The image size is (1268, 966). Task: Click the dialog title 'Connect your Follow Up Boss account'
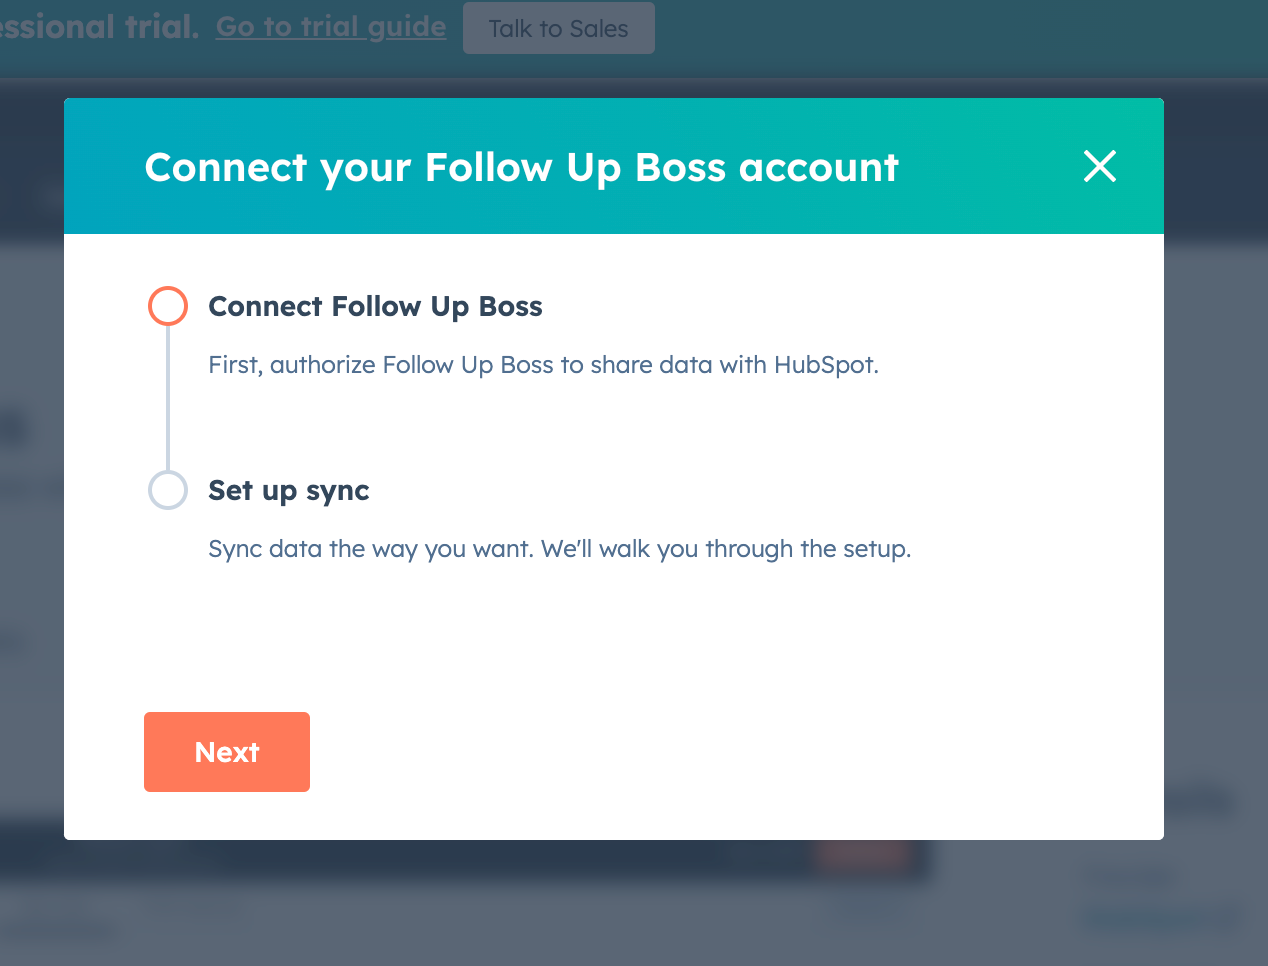(522, 167)
